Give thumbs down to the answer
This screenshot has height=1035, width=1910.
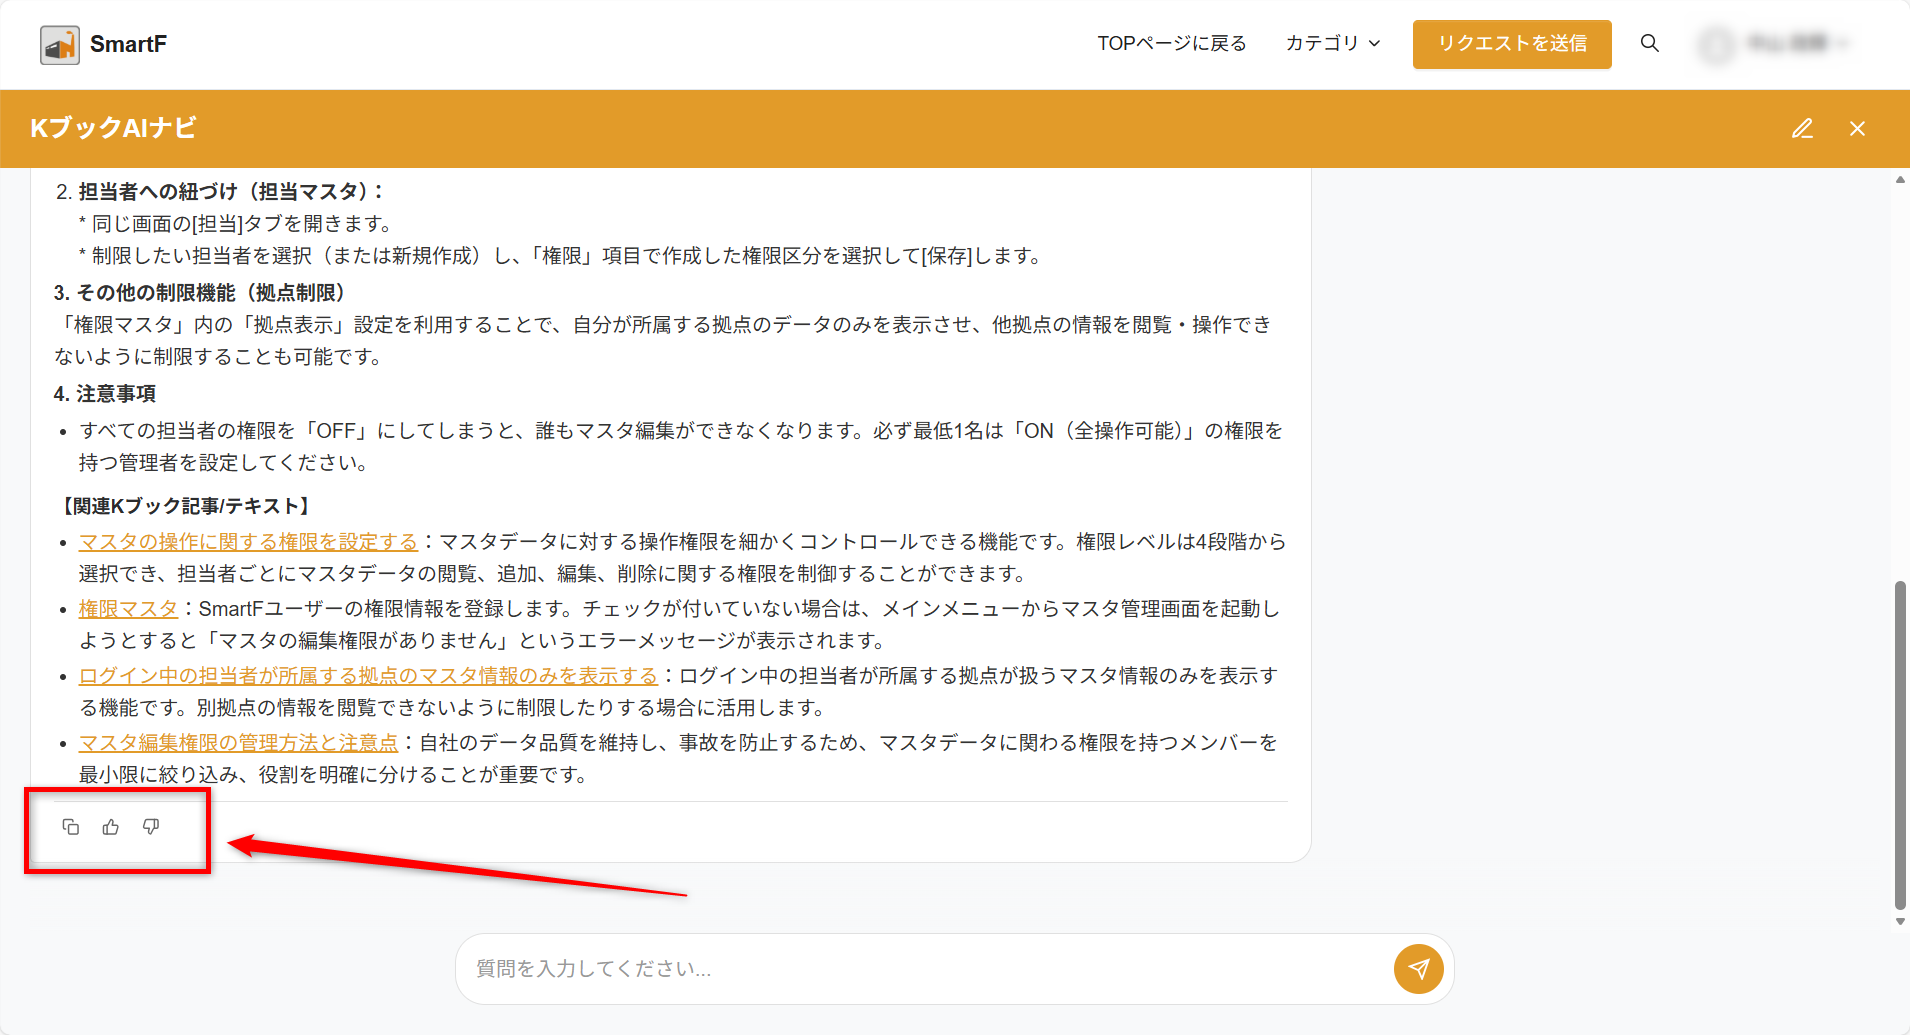tap(151, 827)
